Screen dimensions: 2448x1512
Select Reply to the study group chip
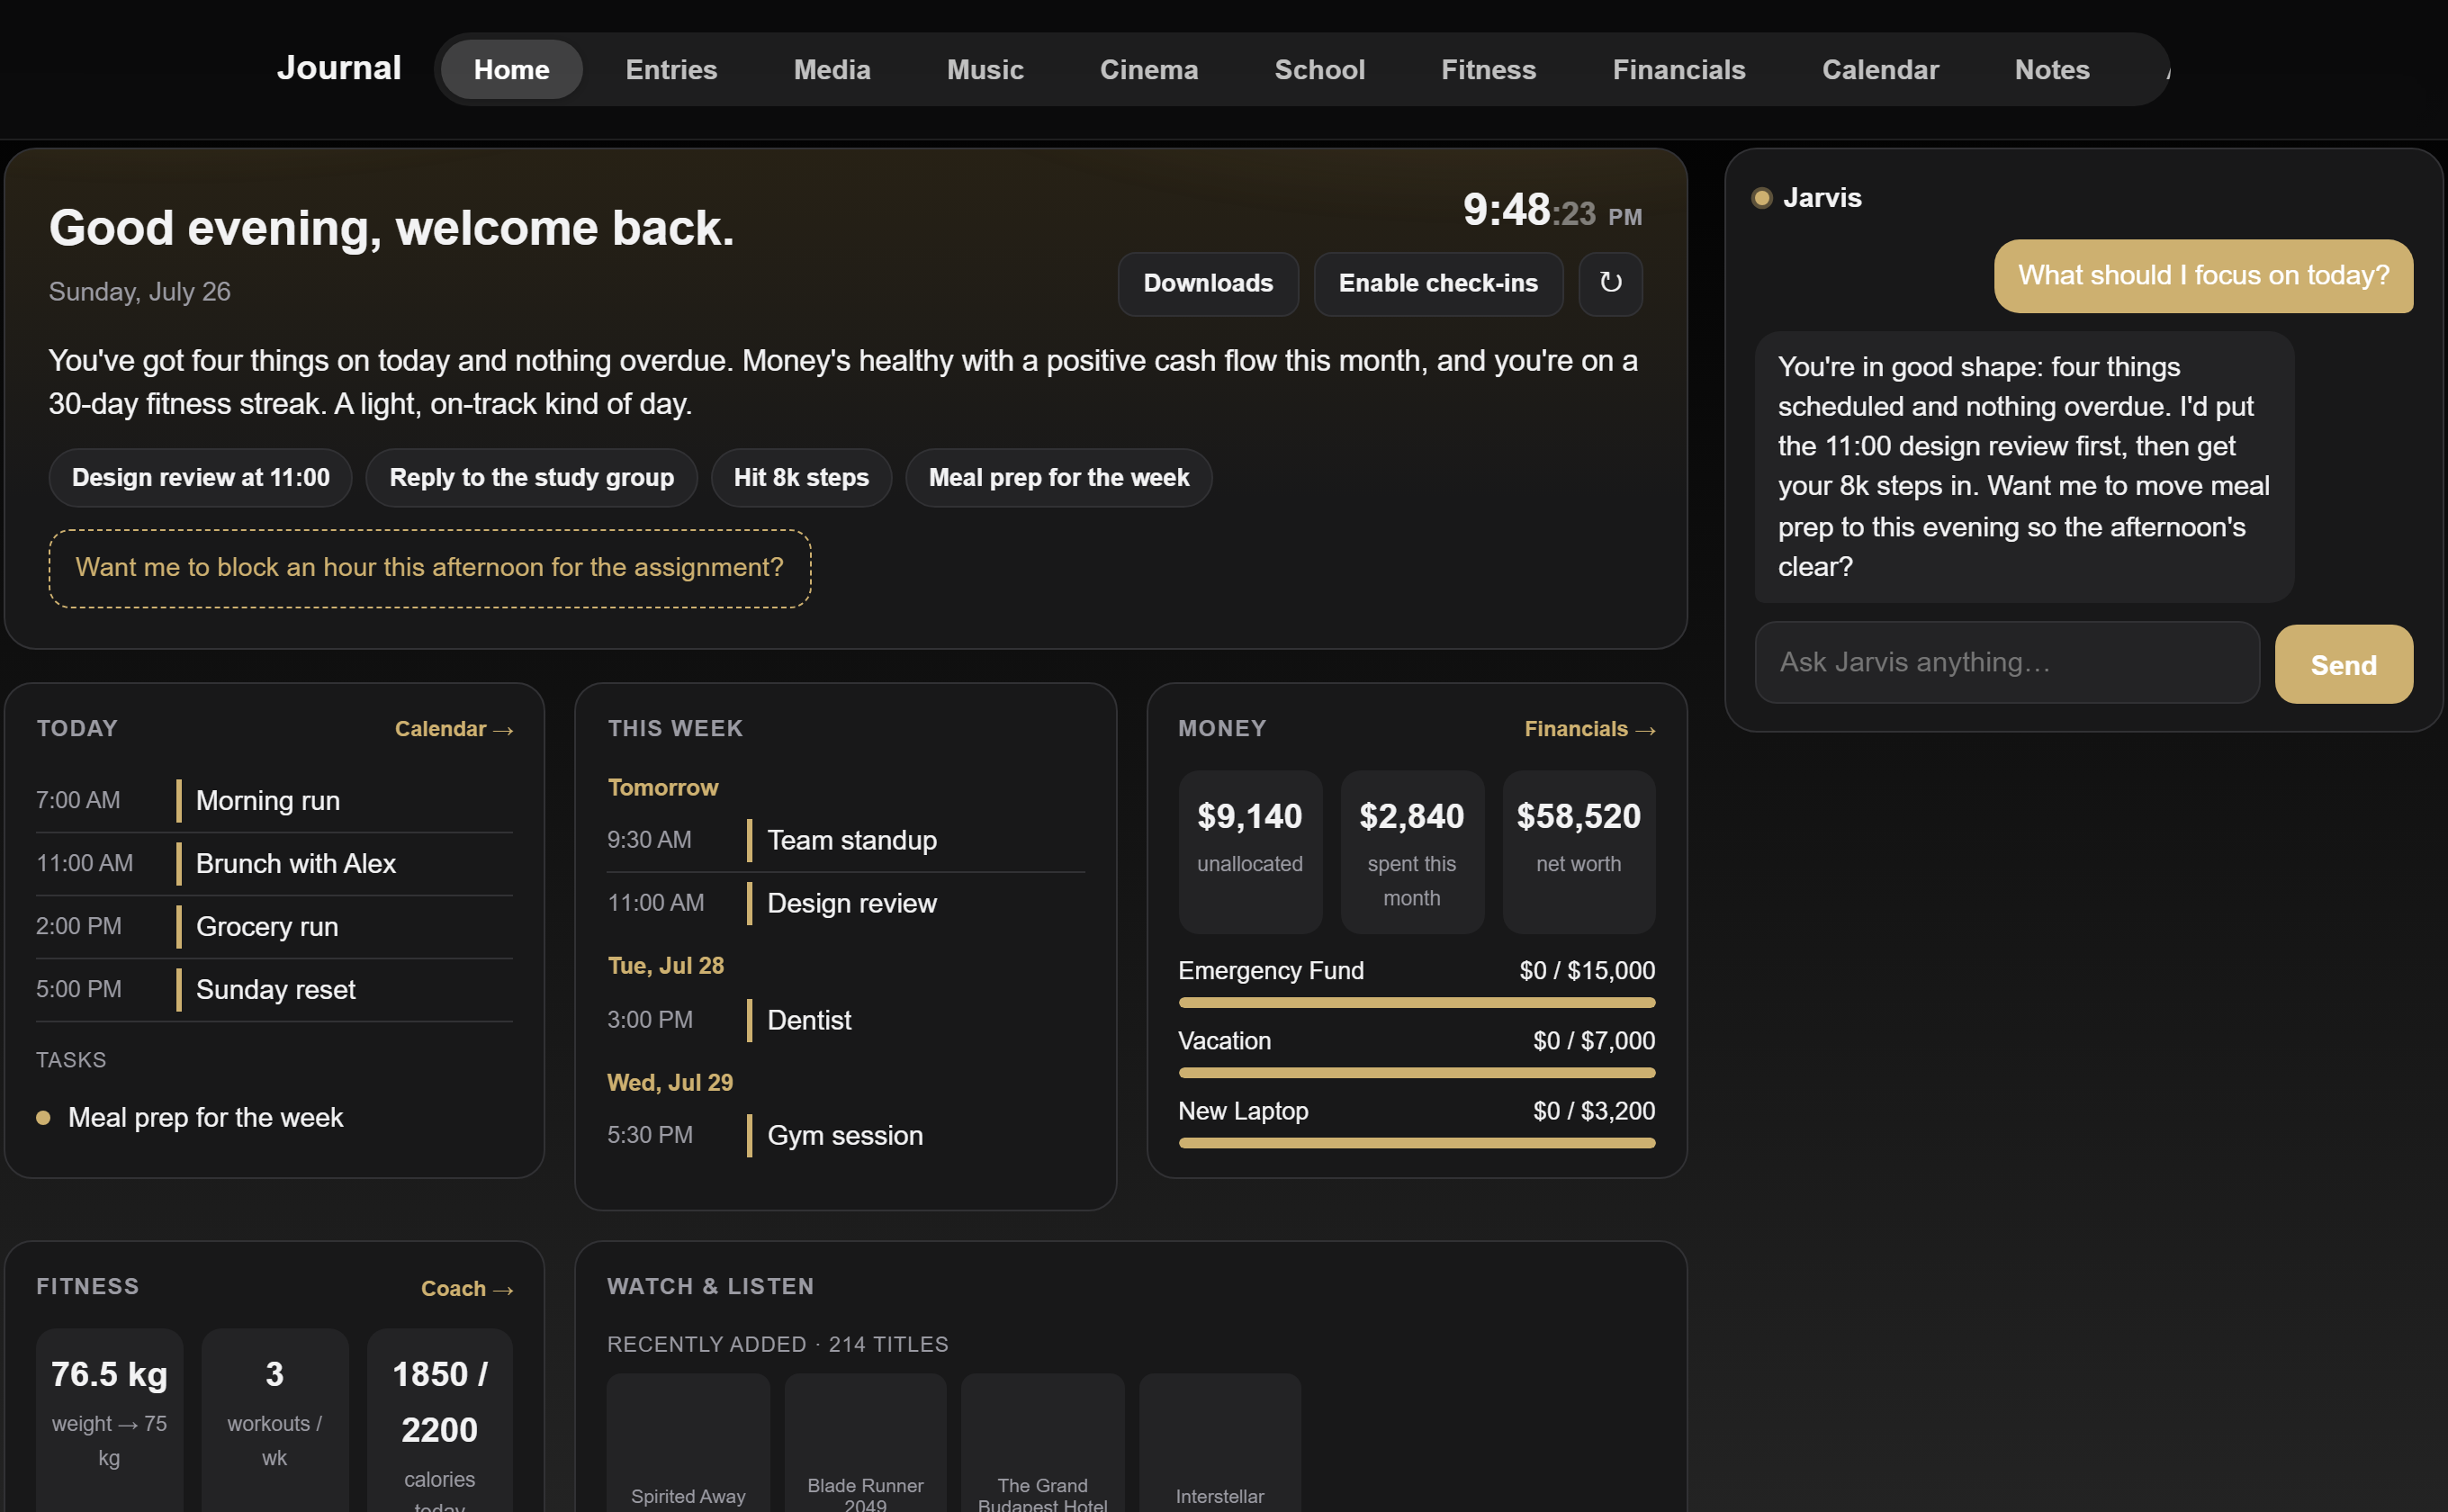point(531,478)
